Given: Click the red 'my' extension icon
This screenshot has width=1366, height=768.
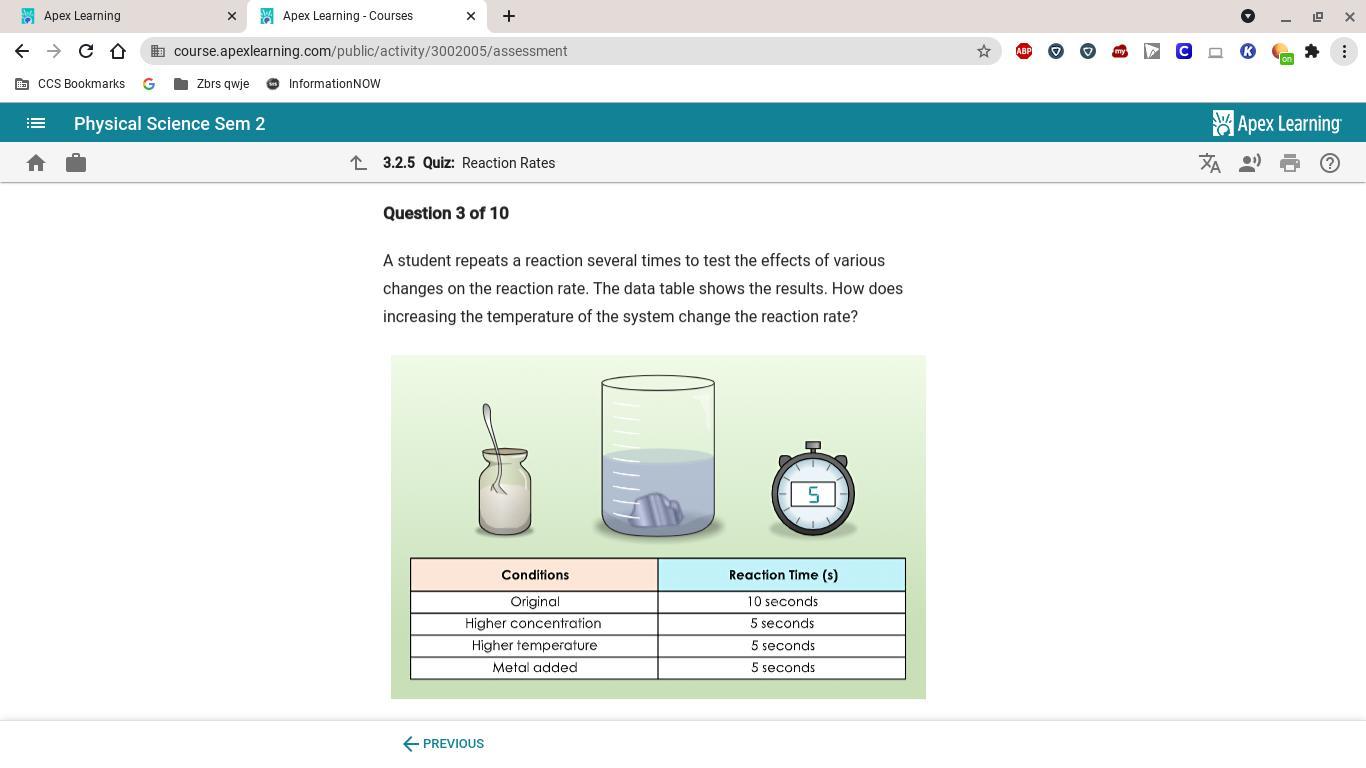Looking at the screenshot, I should (x=1120, y=51).
